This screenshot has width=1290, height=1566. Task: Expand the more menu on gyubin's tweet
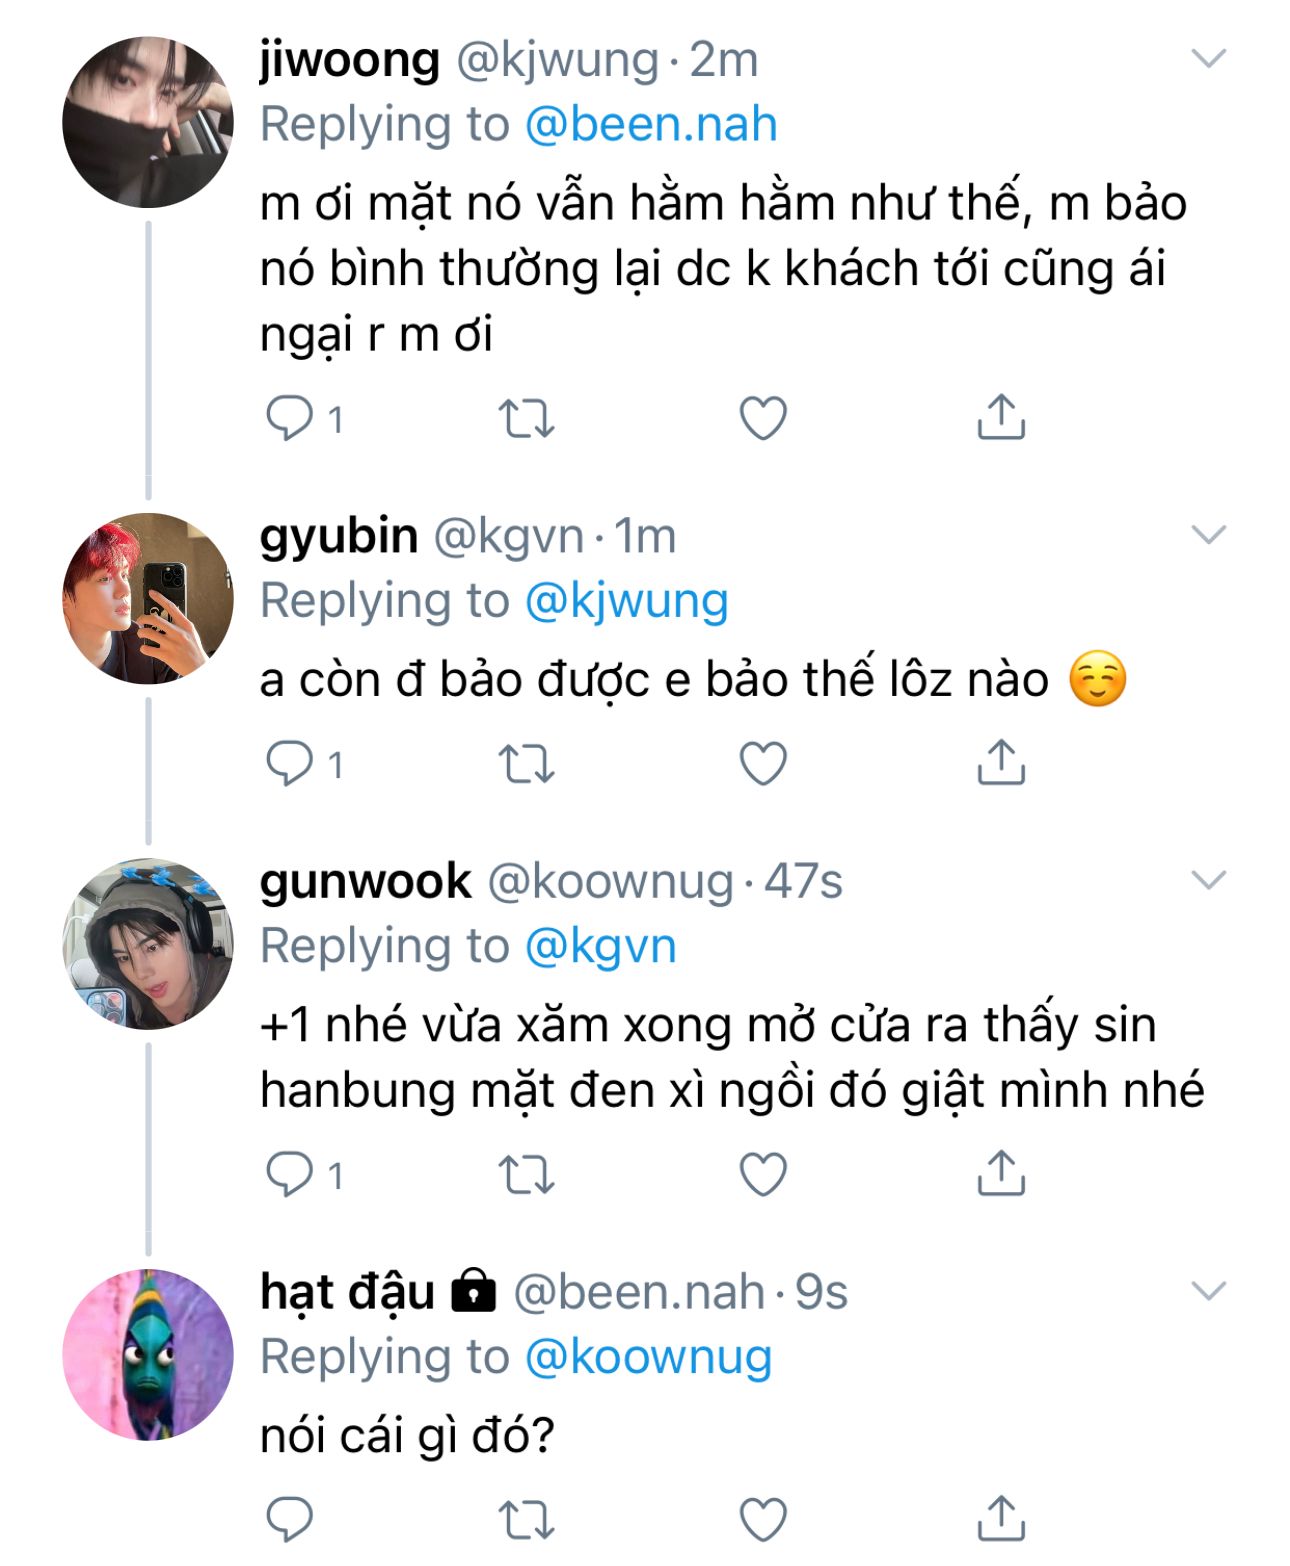click(1209, 535)
